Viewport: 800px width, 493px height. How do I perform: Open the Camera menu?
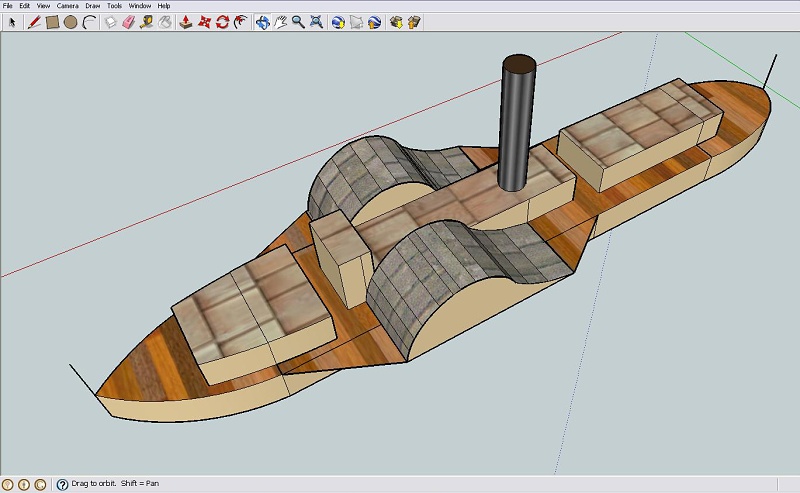point(67,5)
